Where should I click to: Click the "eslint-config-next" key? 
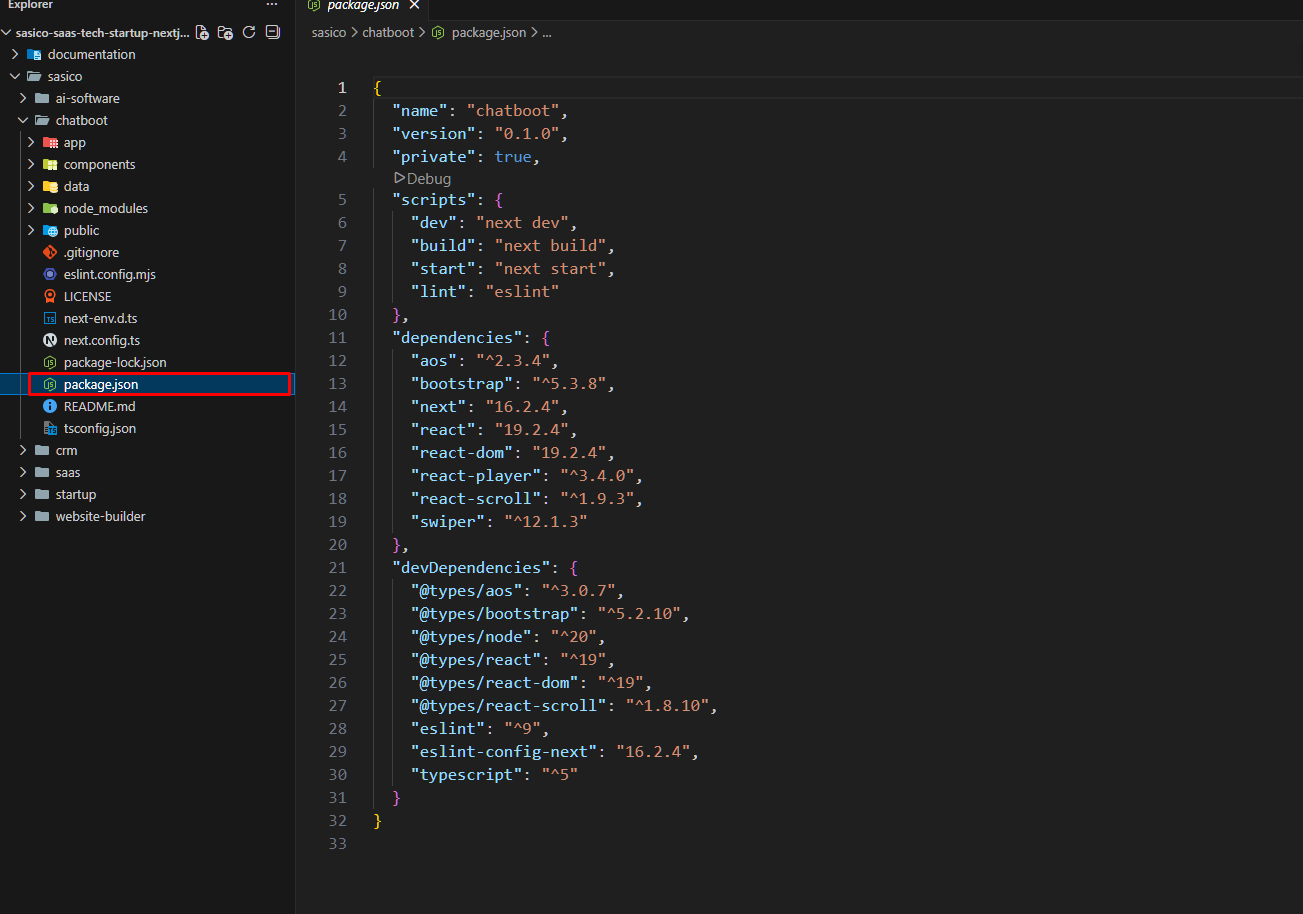pos(504,752)
